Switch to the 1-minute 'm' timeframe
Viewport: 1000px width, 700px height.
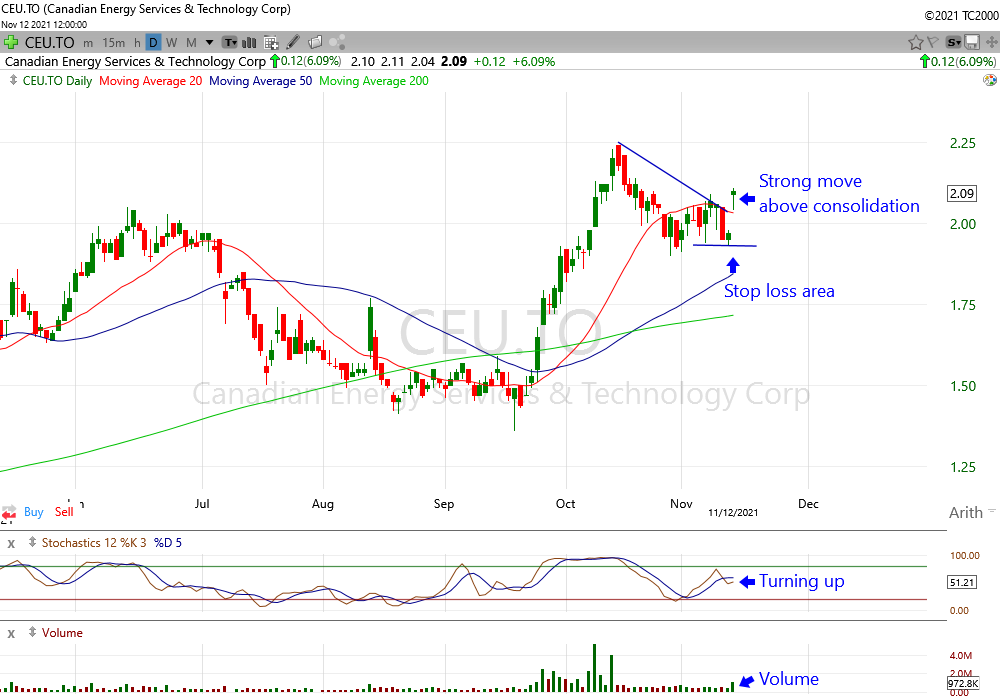88,43
